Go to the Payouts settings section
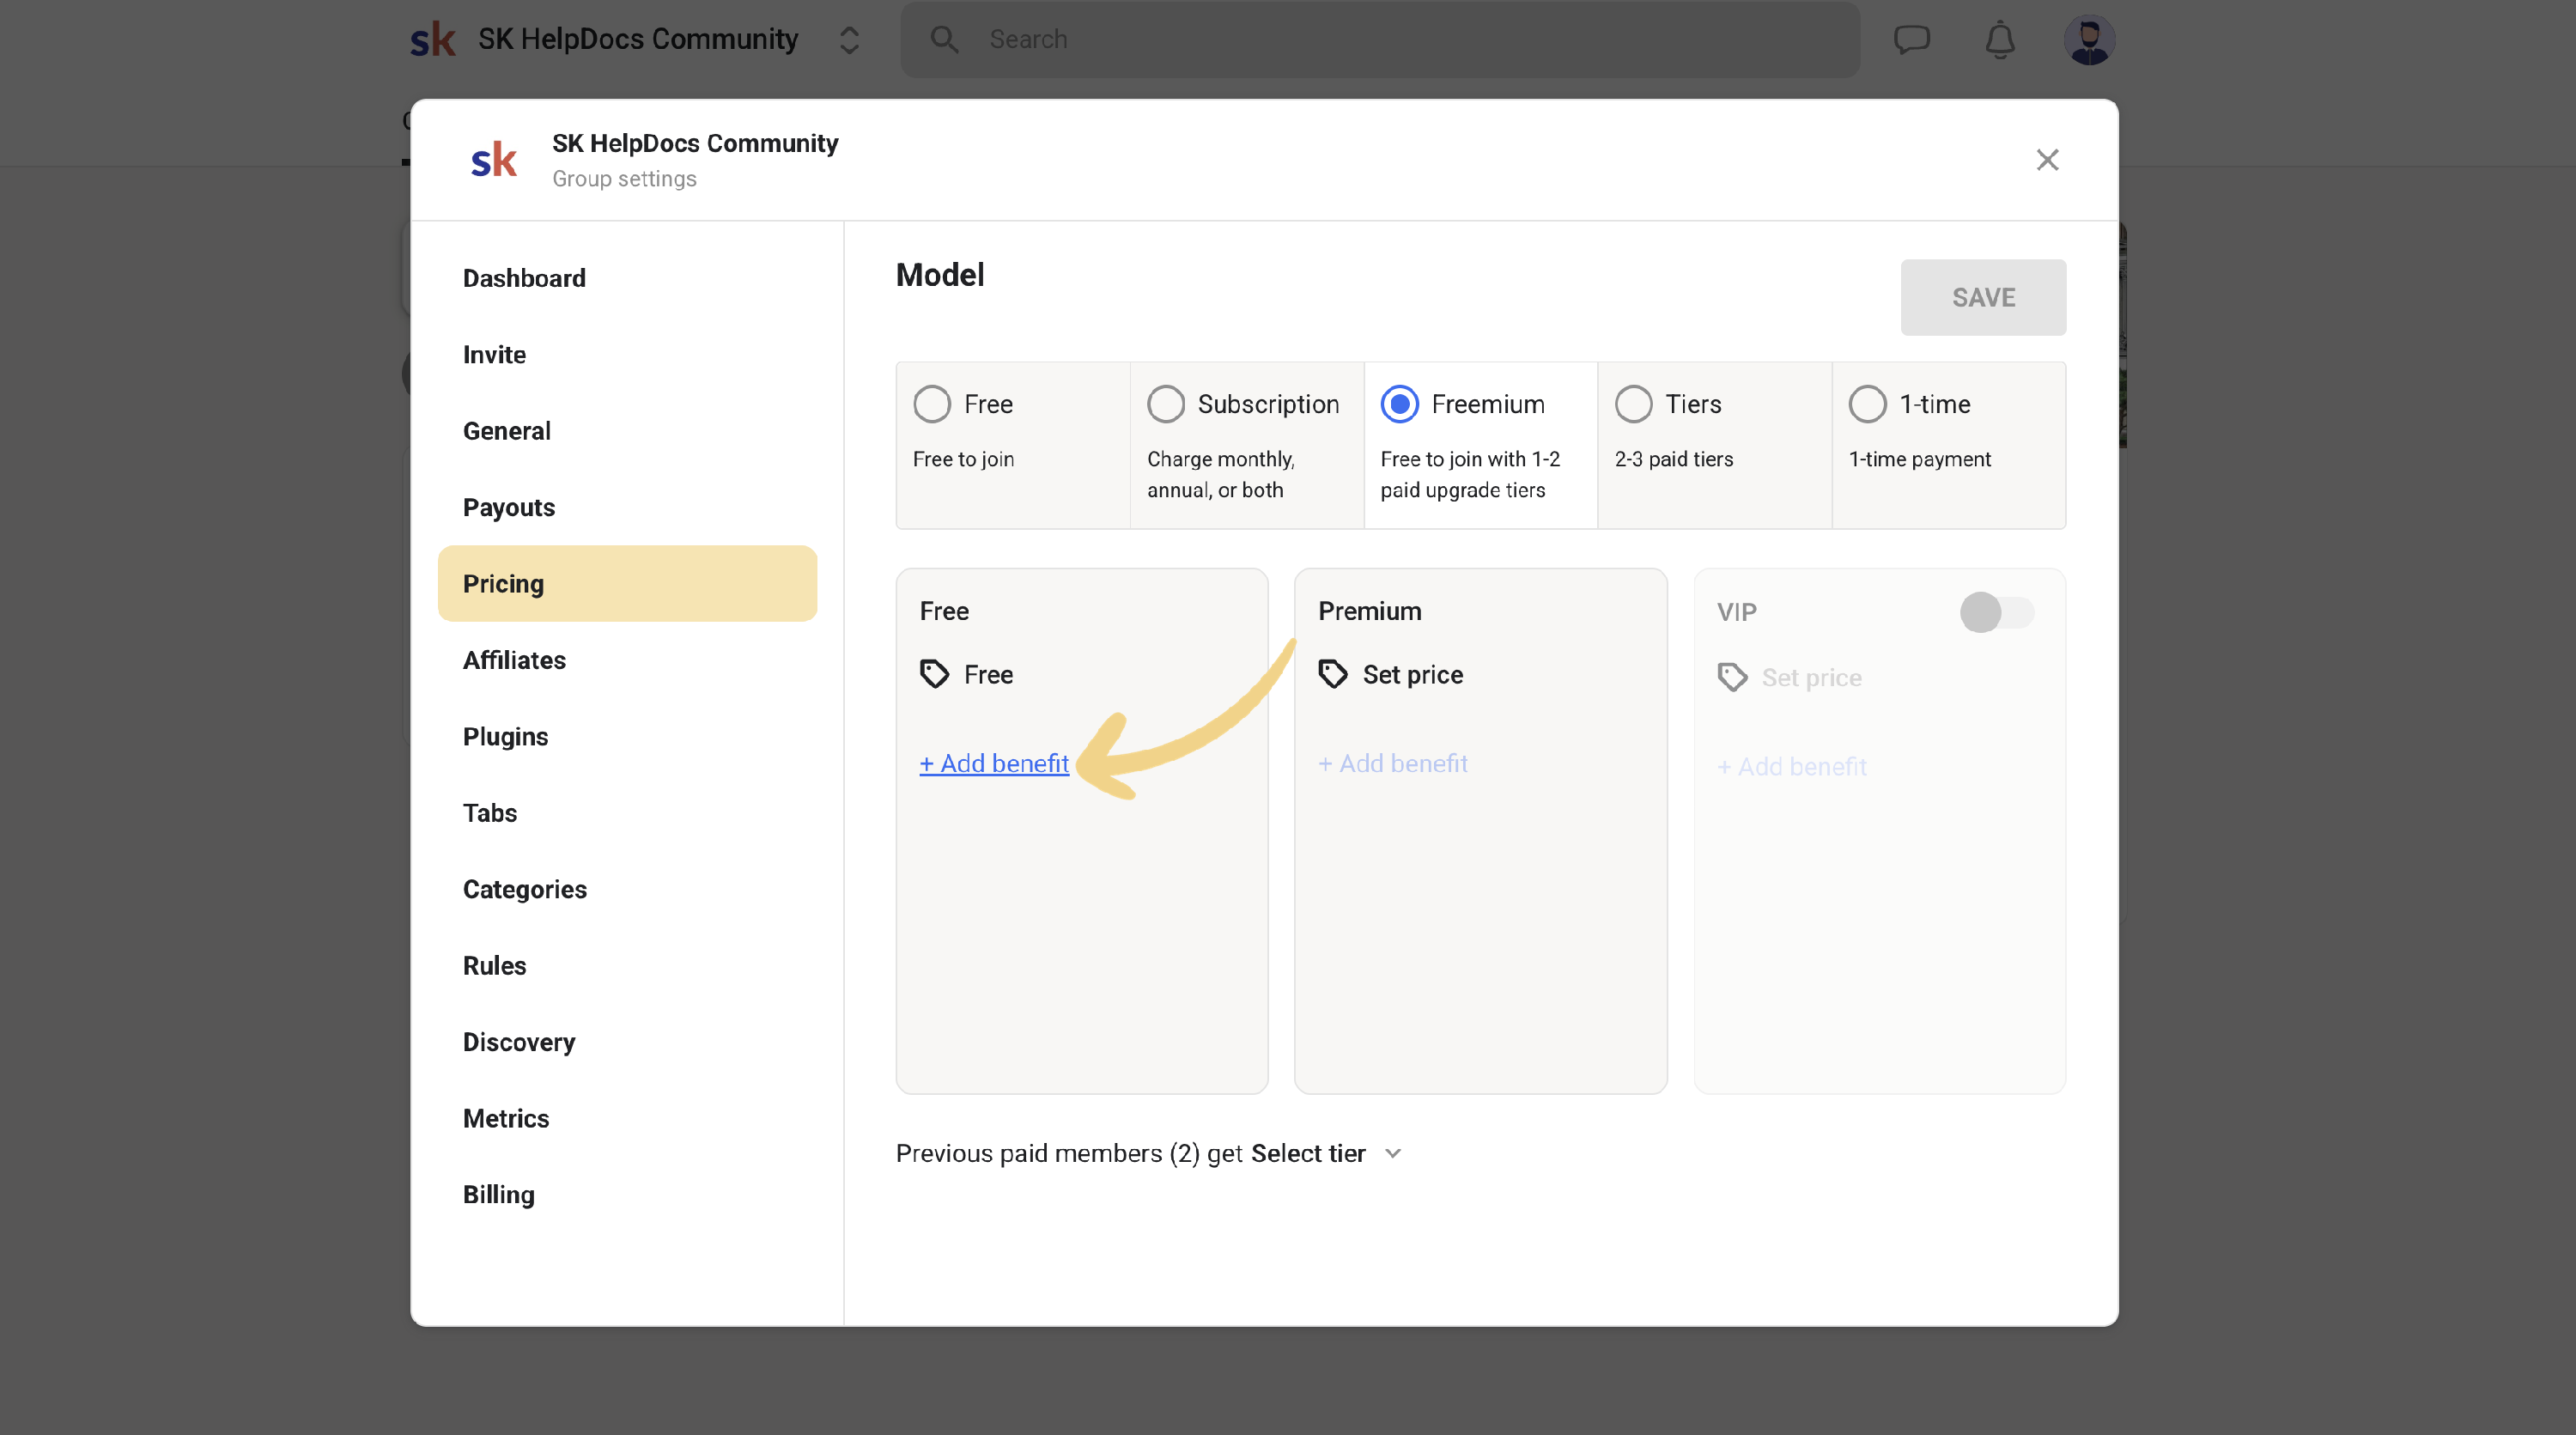 coord(508,507)
